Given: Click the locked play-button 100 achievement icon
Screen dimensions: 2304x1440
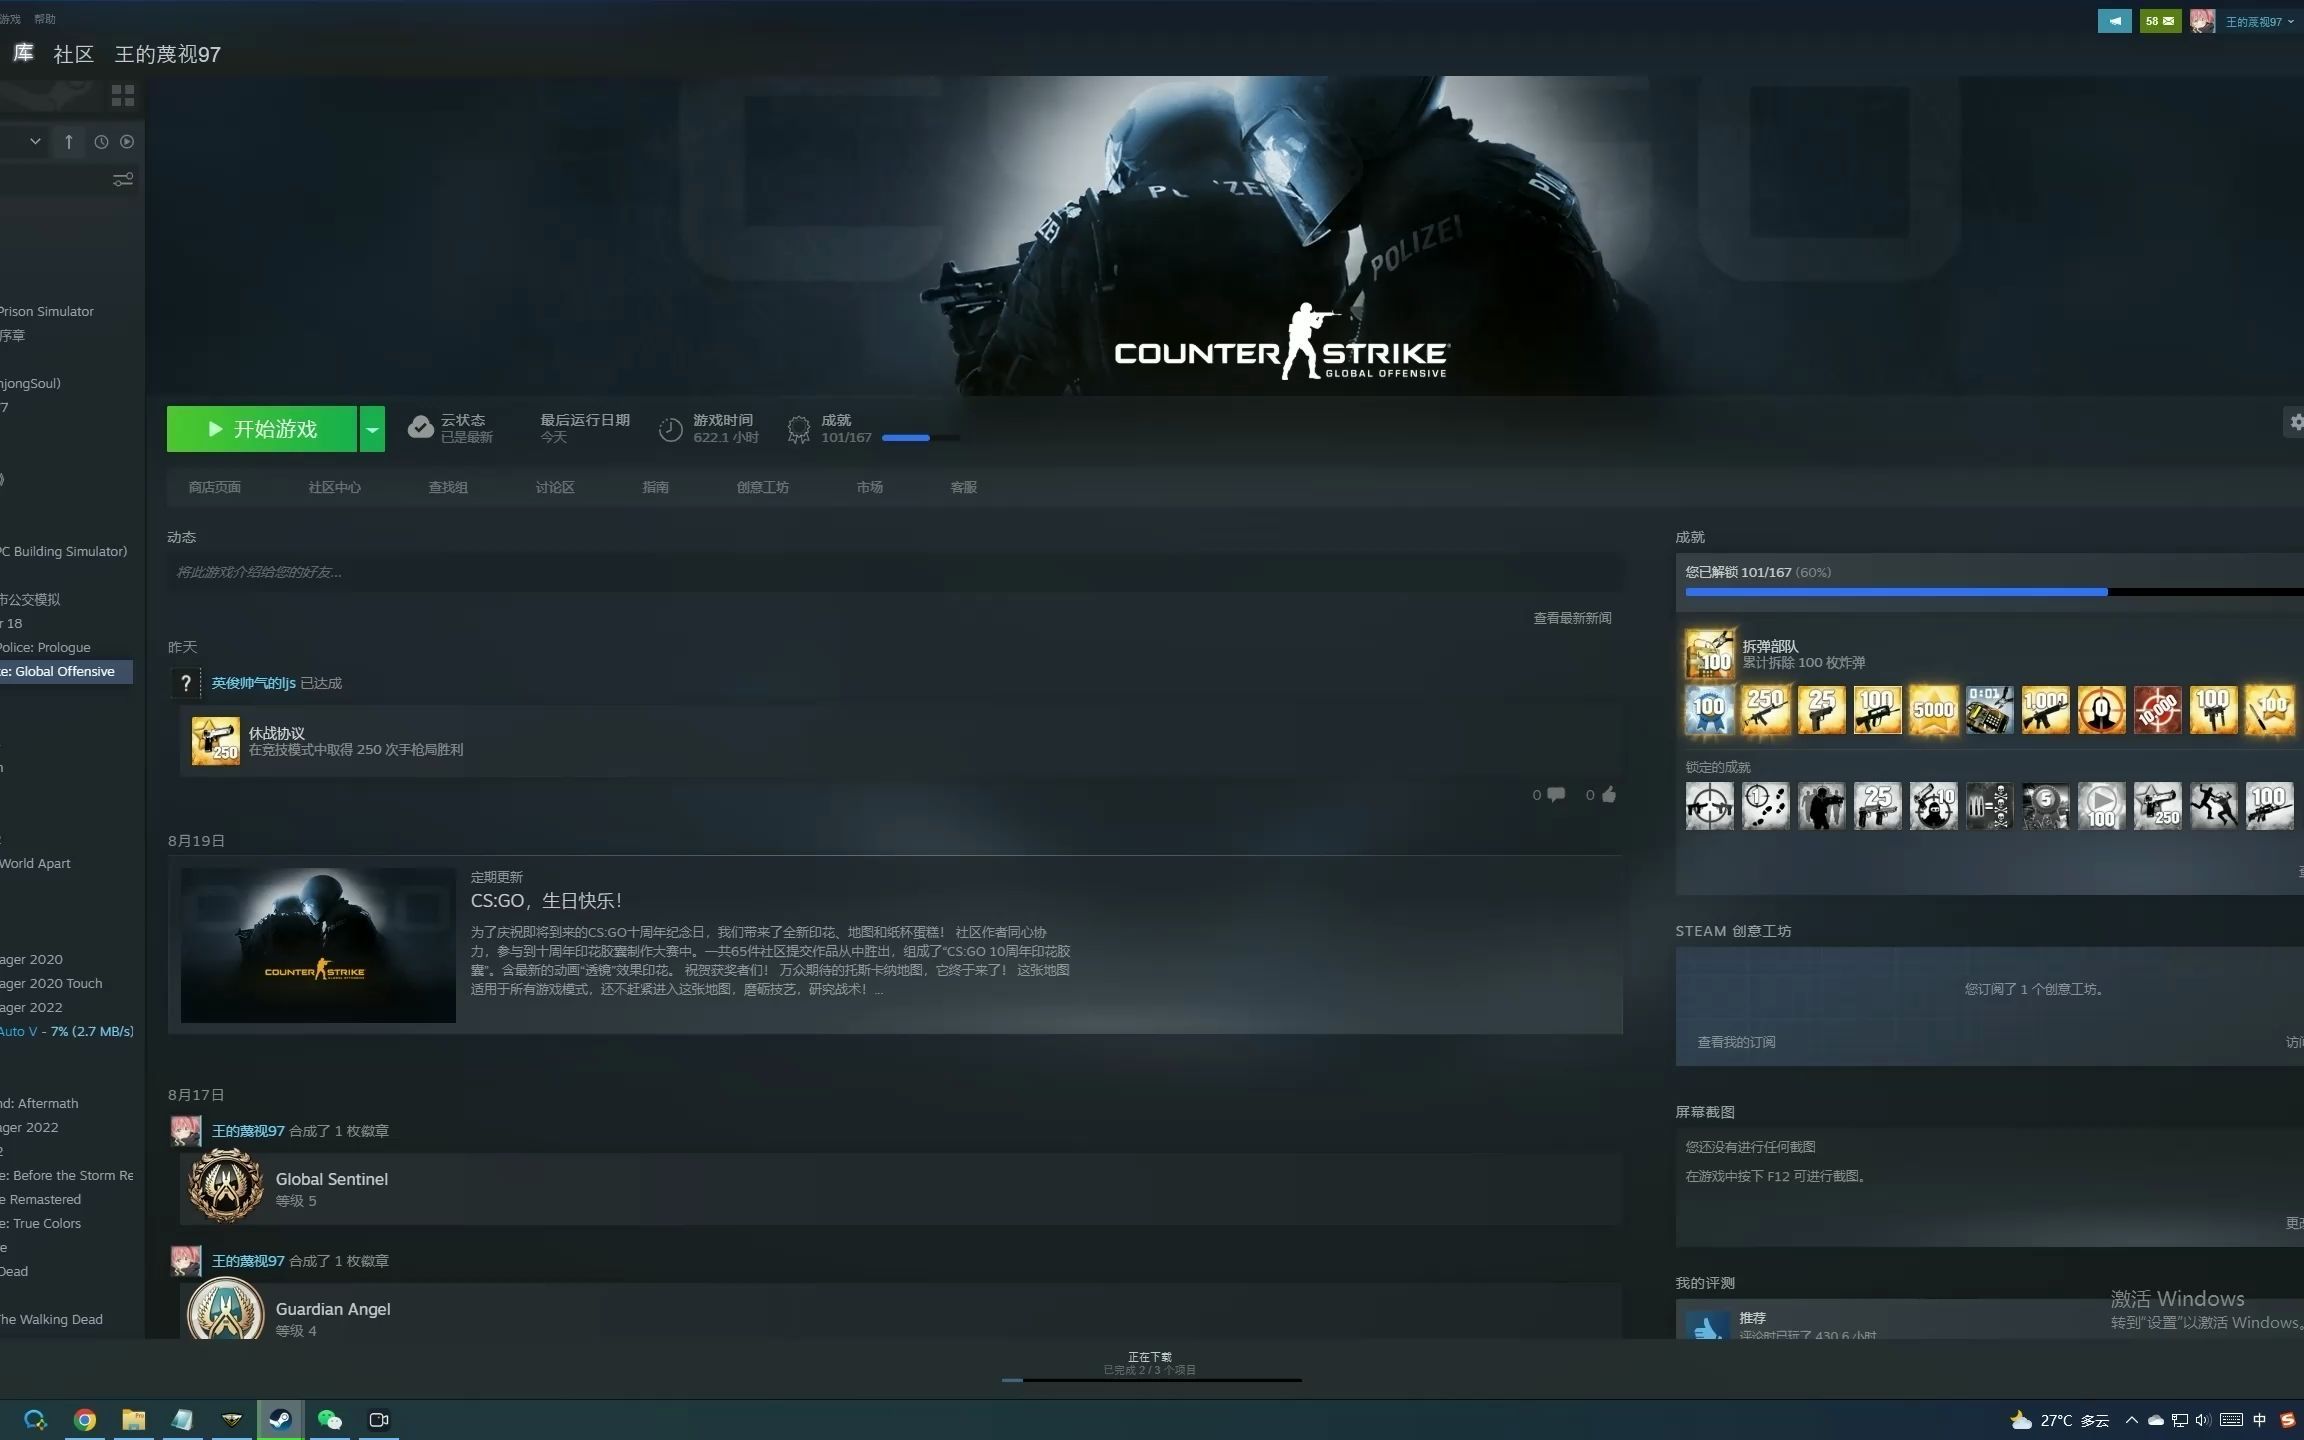Looking at the screenshot, I should click(2102, 806).
